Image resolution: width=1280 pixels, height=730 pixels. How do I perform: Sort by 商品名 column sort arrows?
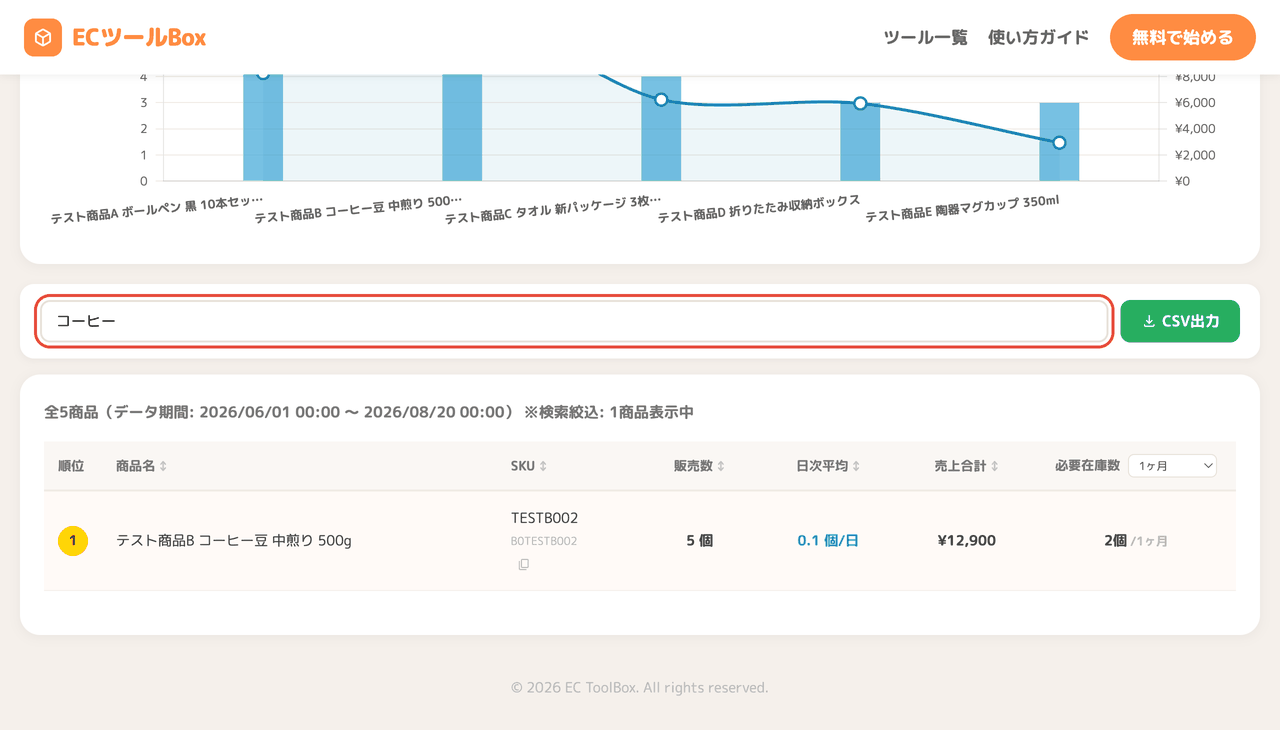click(163, 466)
